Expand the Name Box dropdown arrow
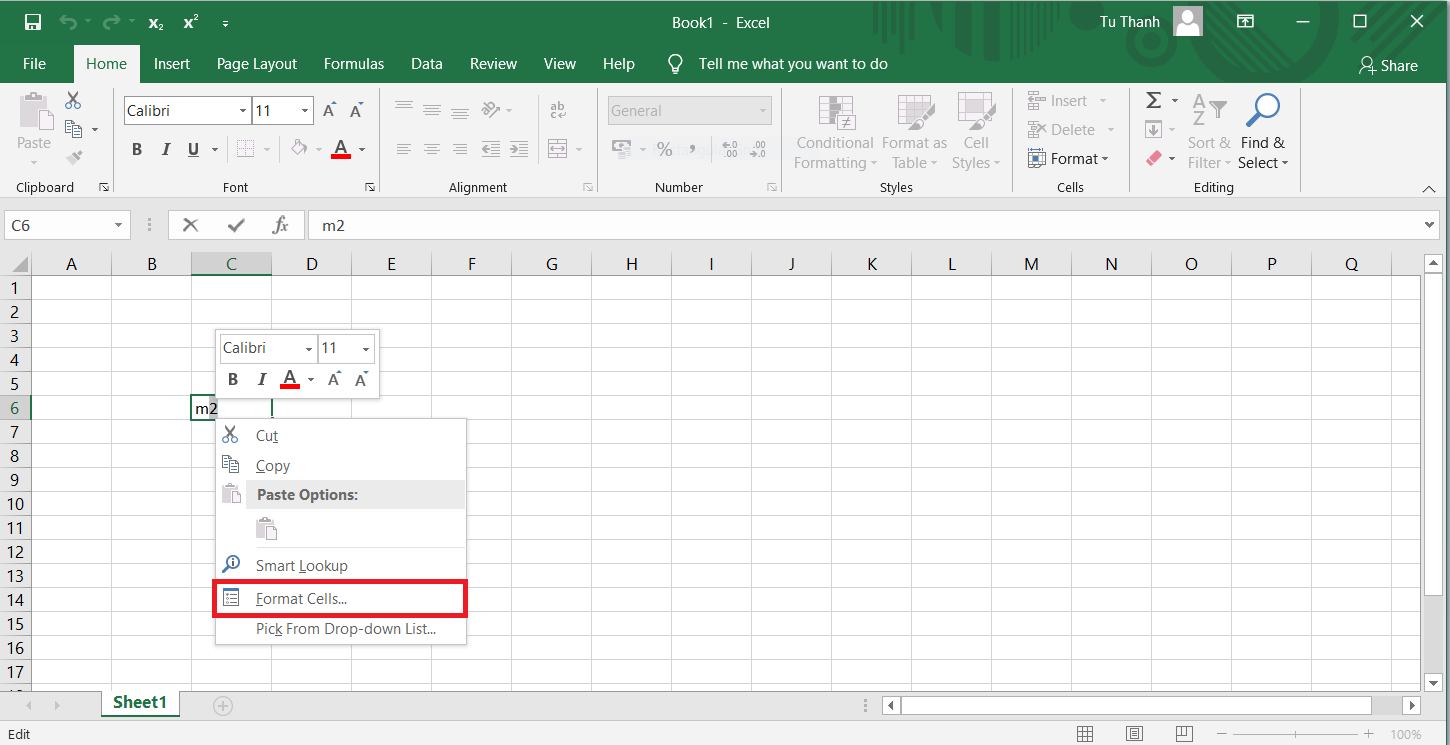 (x=118, y=226)
